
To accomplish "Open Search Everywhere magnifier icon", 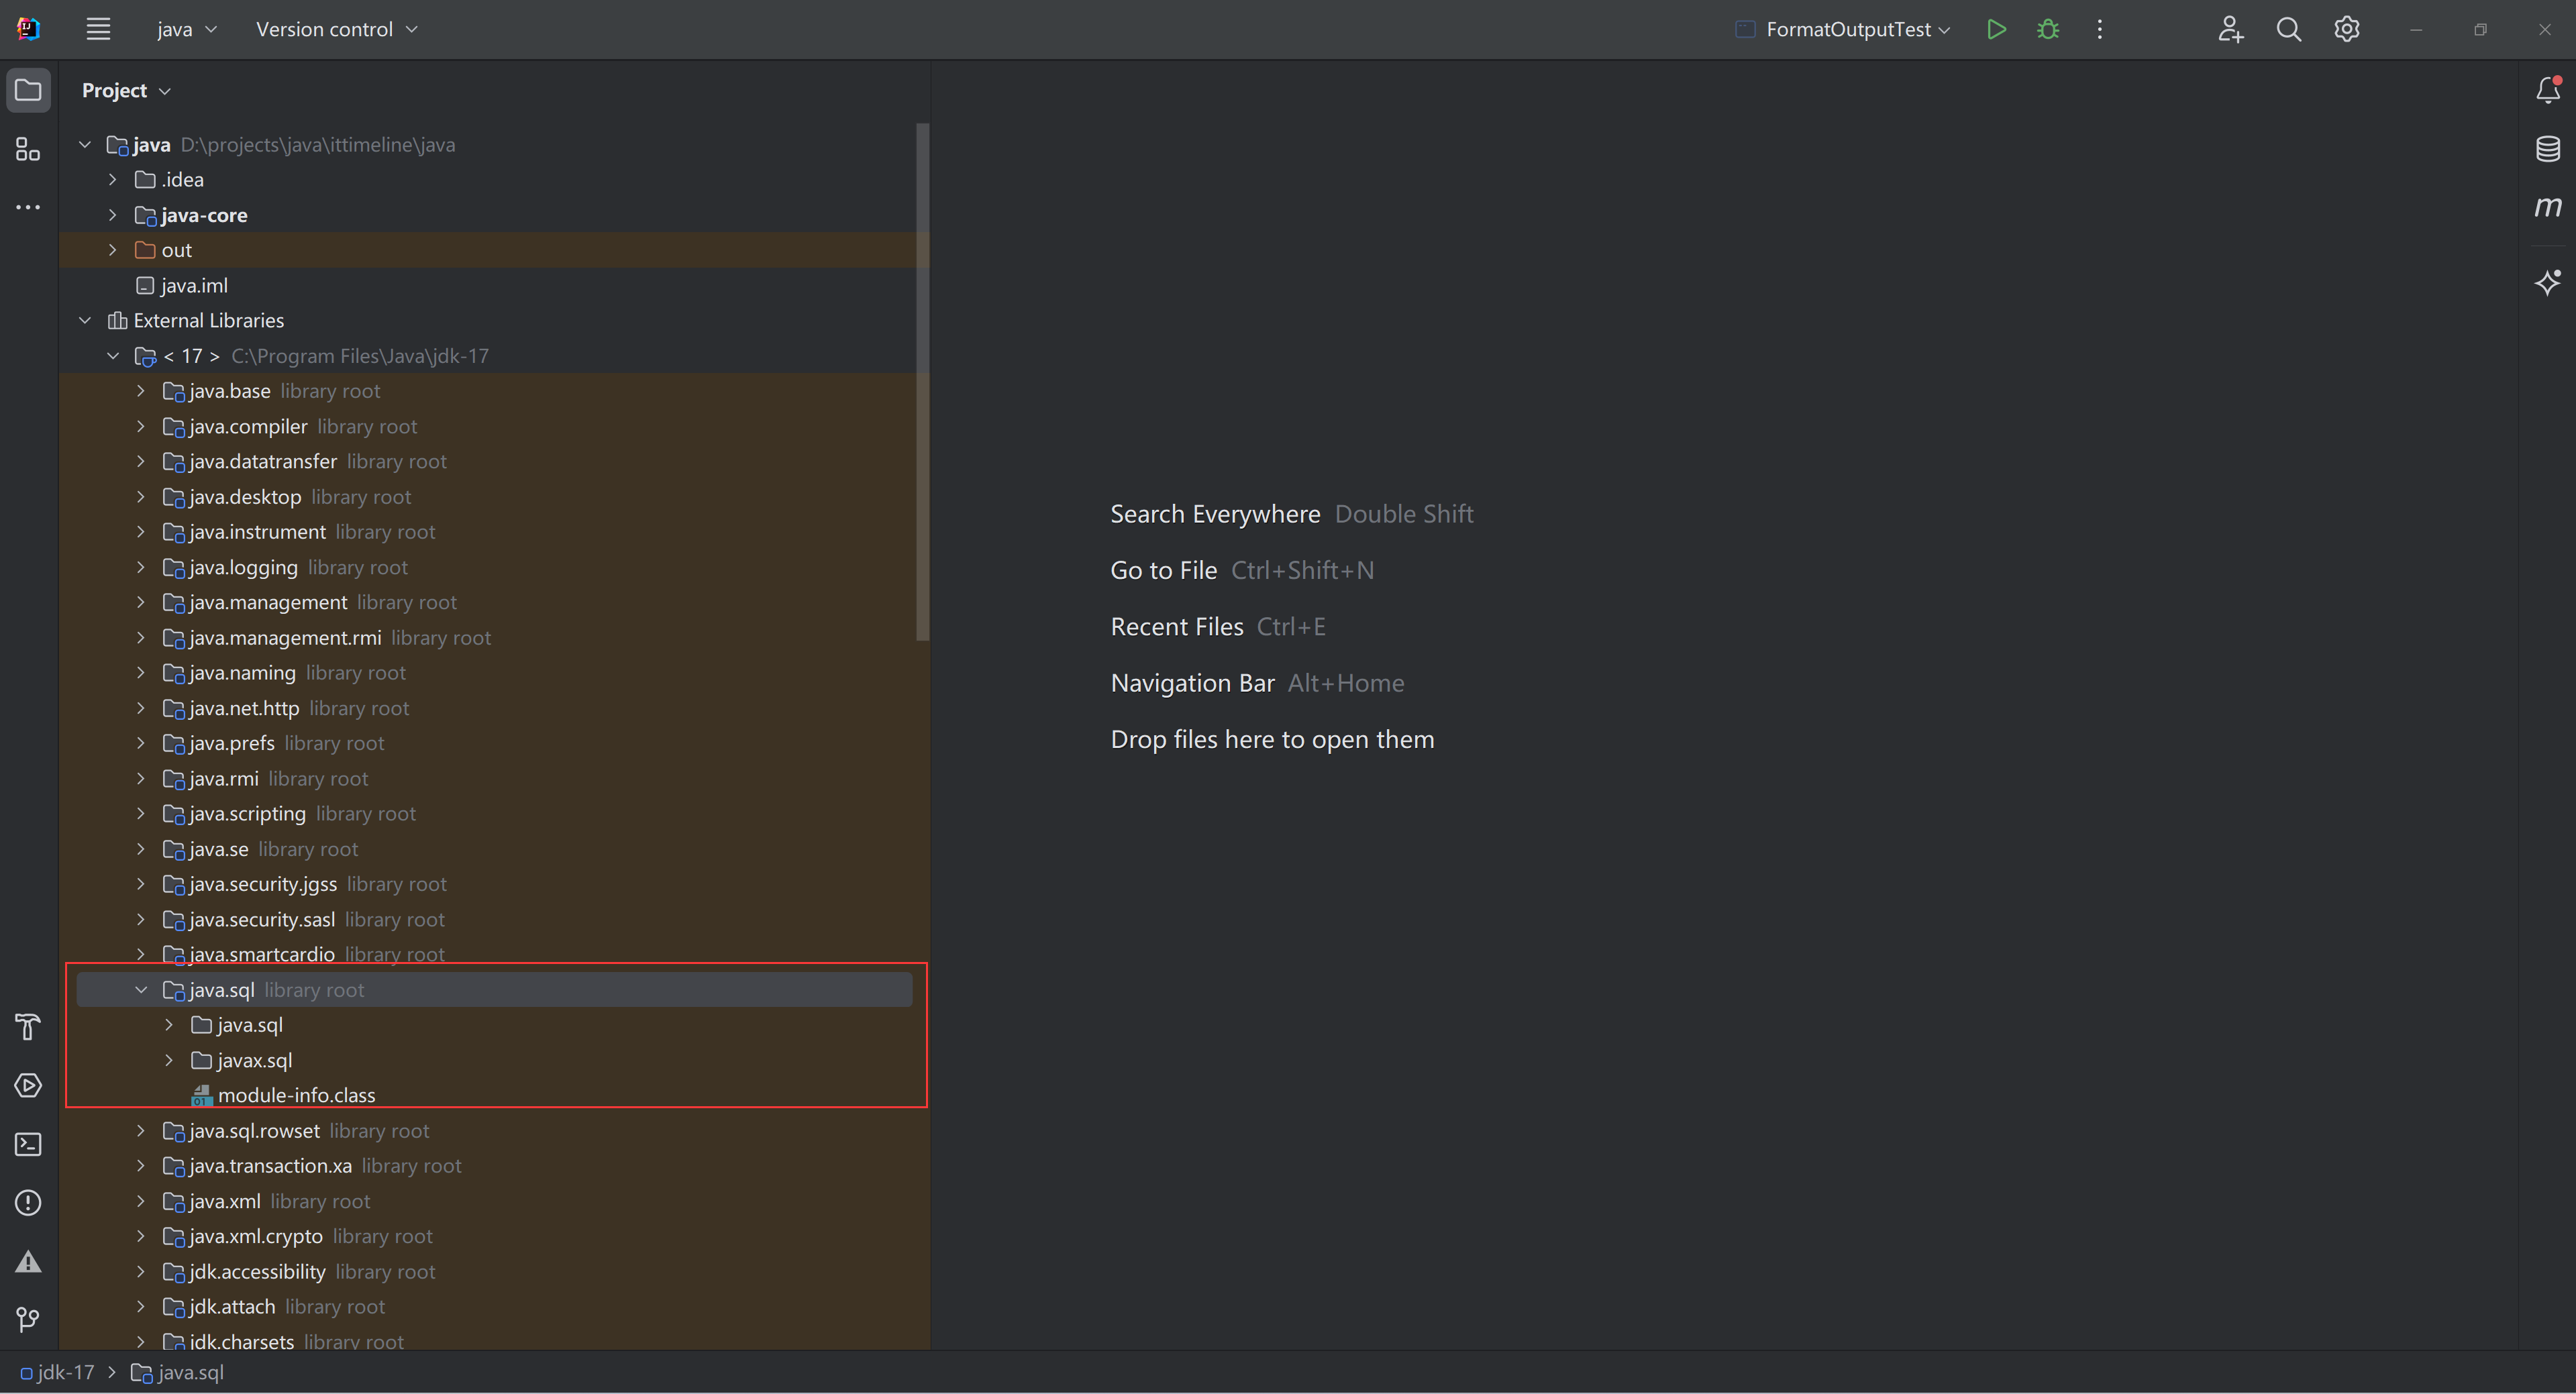I will [2288, 29].
